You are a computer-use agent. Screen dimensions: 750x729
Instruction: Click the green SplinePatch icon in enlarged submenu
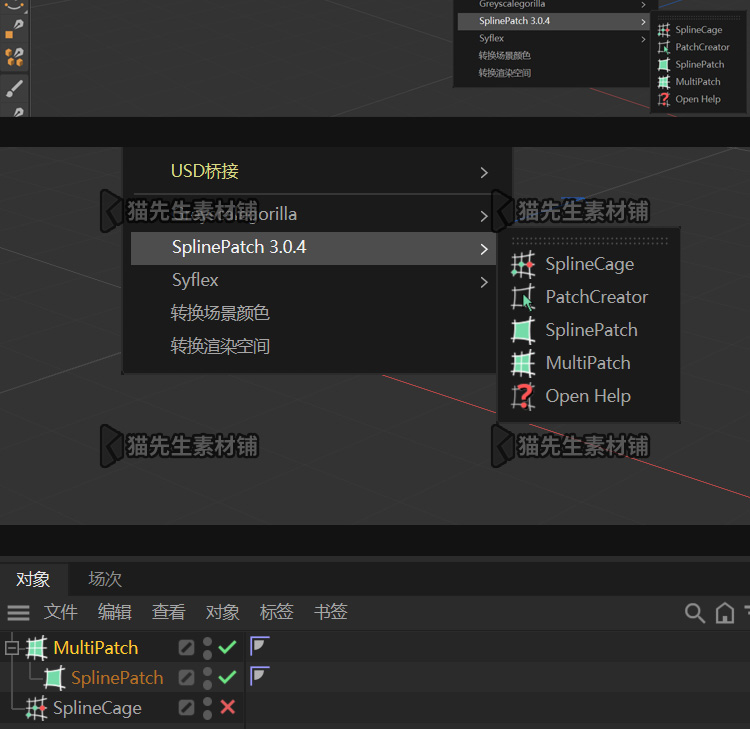(x=523, y=330)
